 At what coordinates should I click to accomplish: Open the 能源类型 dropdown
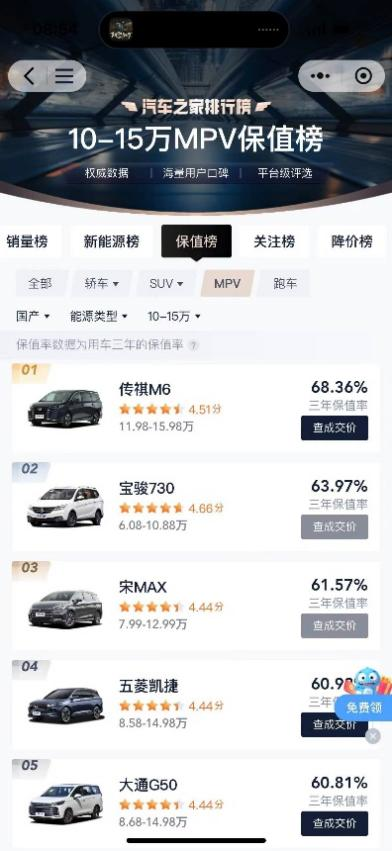click(x=99, y=316)
